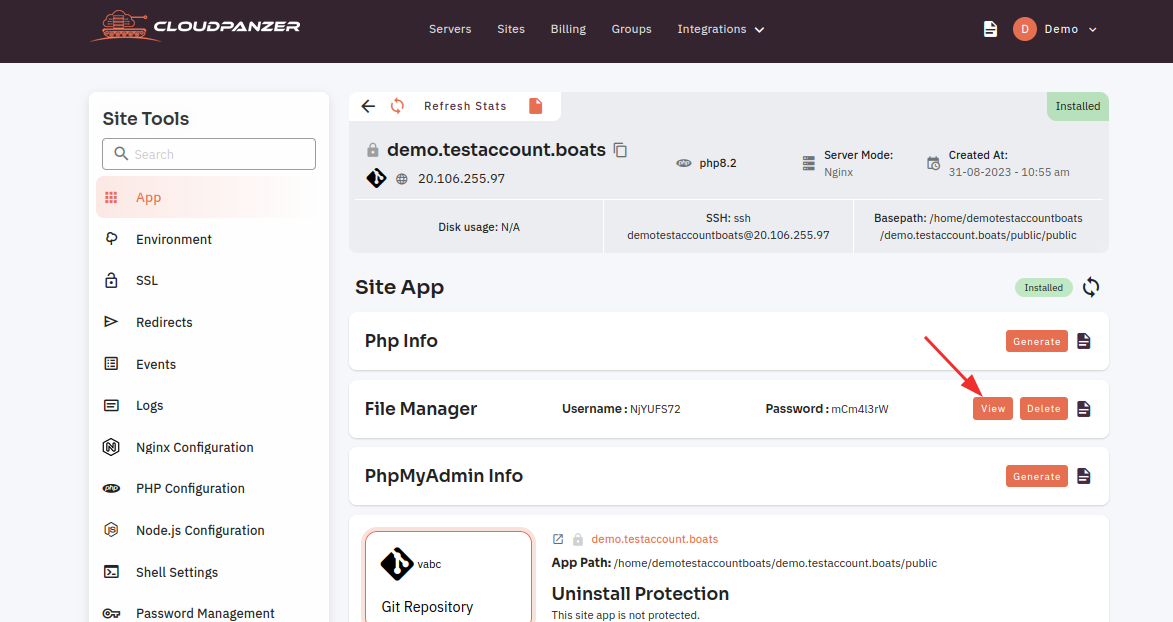Generate Php Info
The image size is (1173, 622).
coord(1037,341)
